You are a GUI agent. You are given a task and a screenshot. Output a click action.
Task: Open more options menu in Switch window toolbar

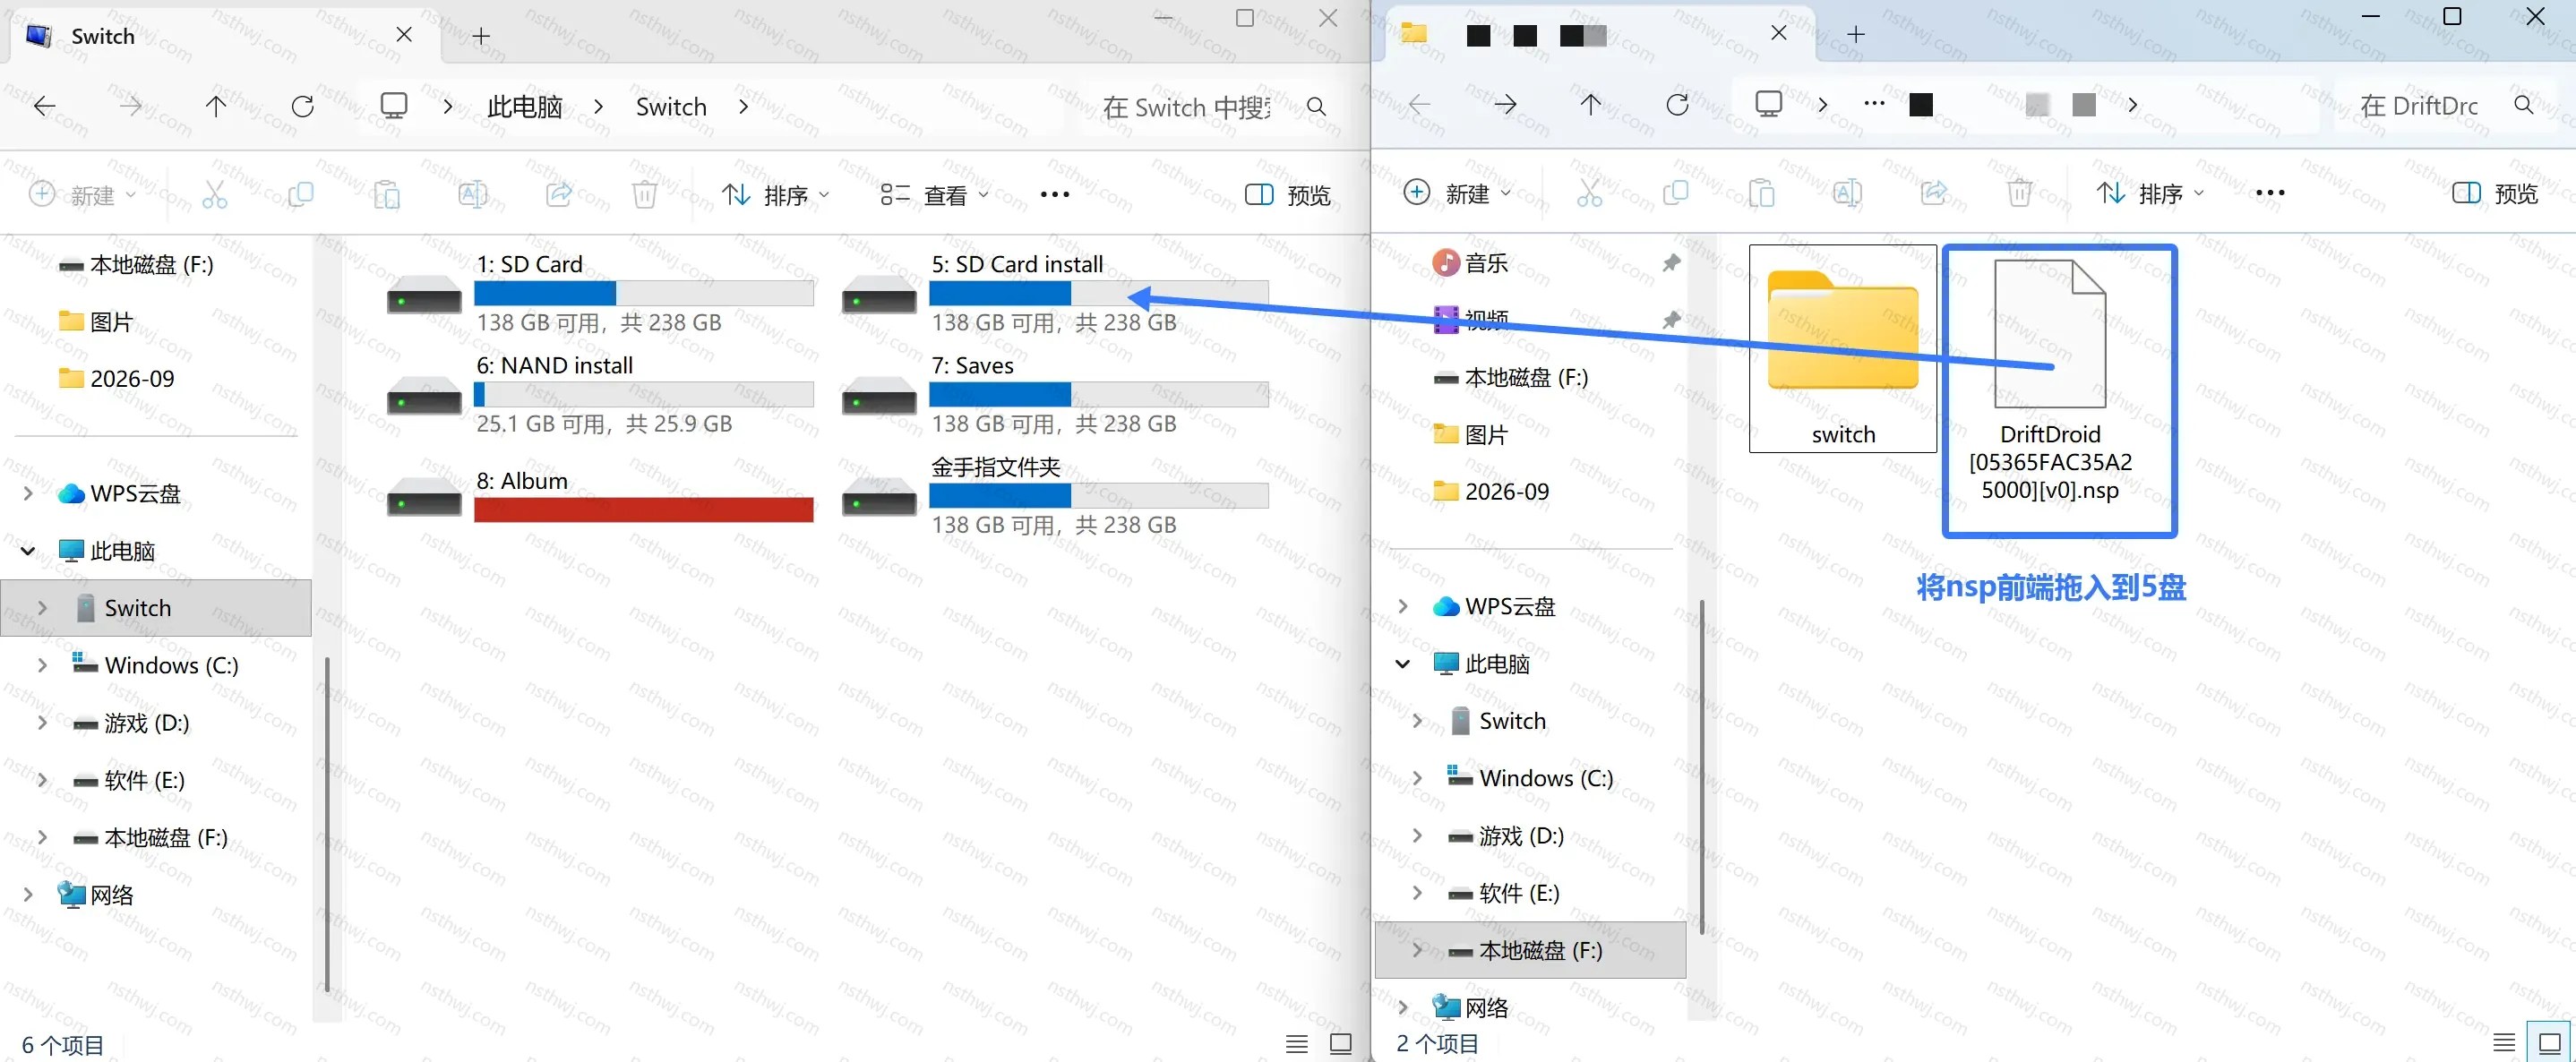click(x=1054, y=195)
